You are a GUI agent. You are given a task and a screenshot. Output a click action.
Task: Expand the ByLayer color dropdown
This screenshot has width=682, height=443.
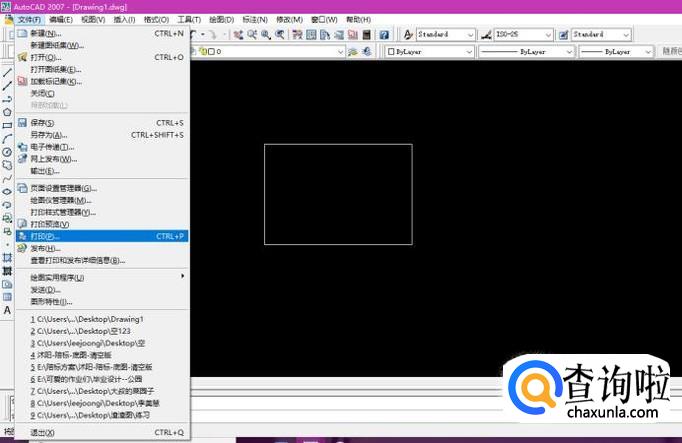tap(470, 51)
